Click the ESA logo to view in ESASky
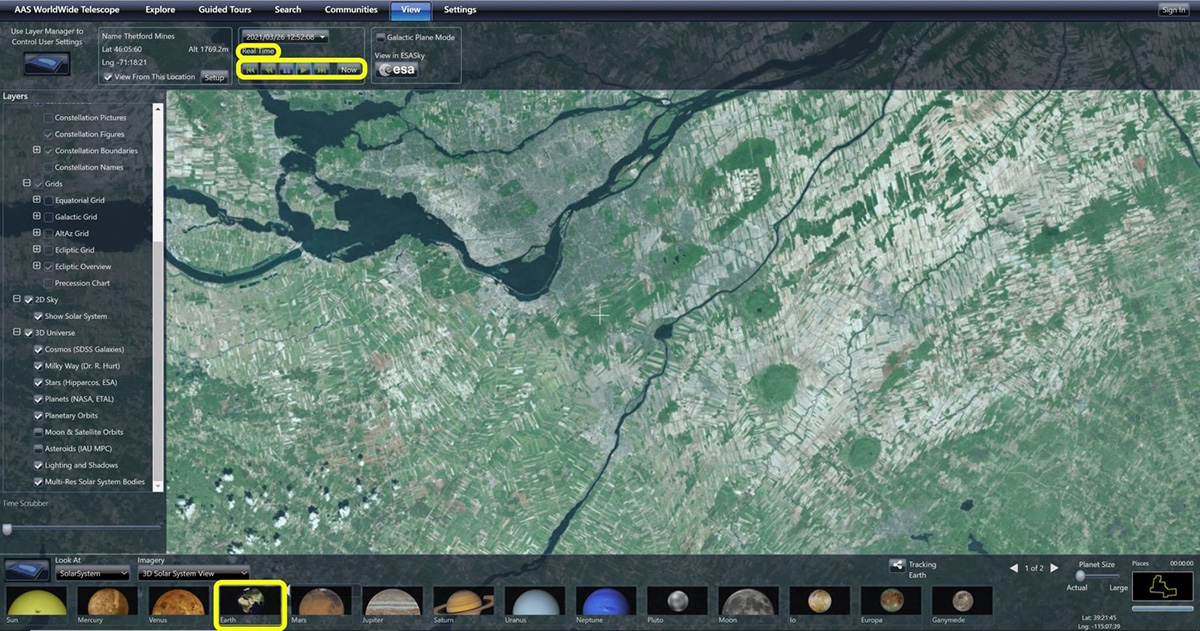The height and width of the screenshot is (631, 1200). point(397,70)
